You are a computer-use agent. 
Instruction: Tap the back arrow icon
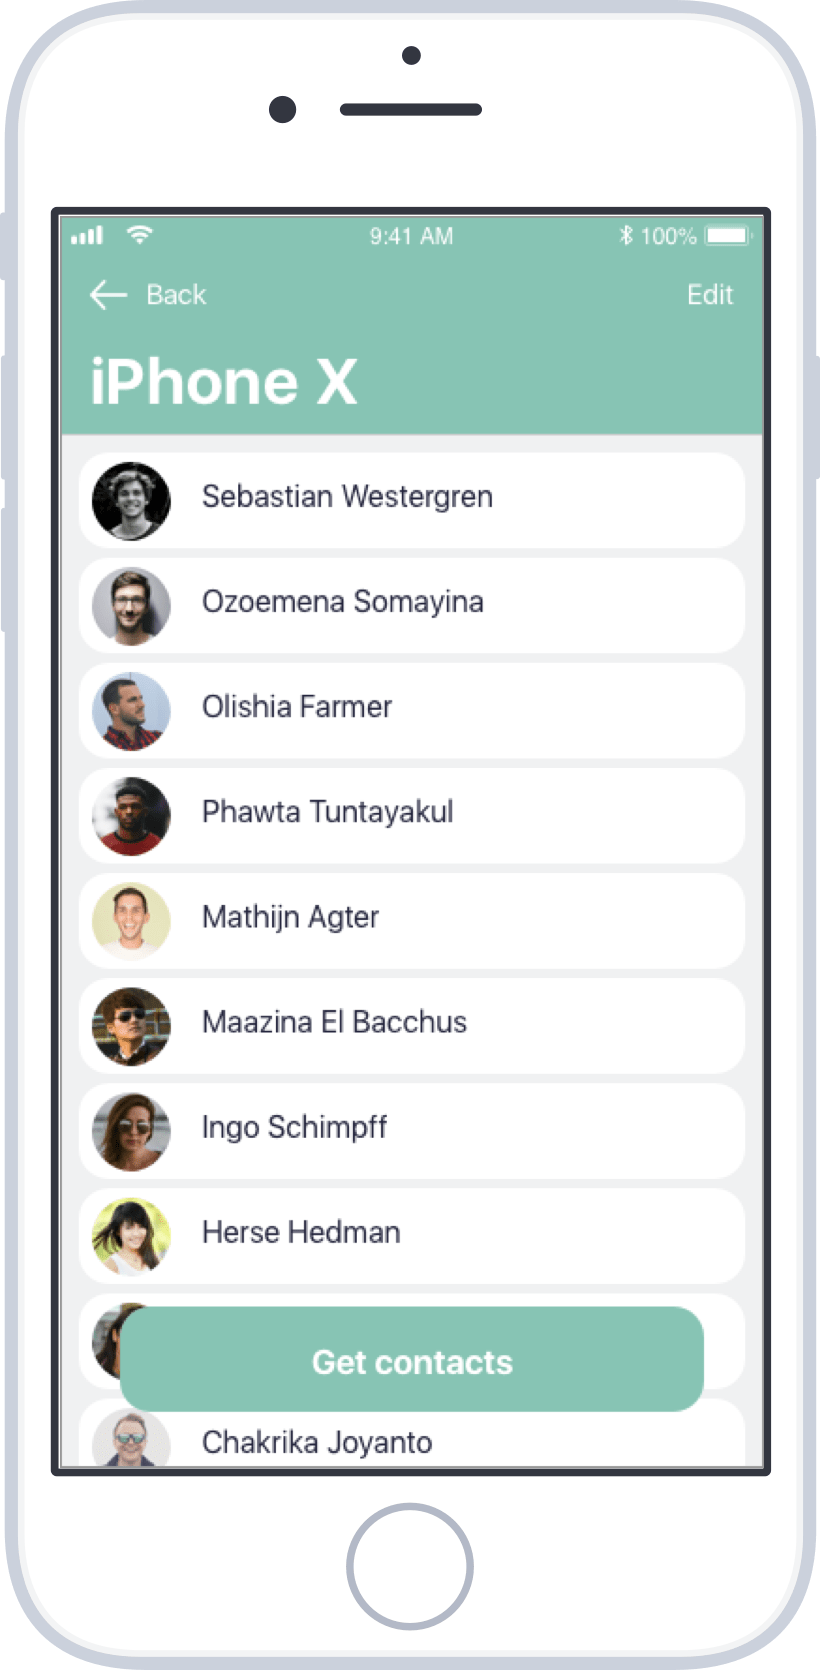coord(108,295)
